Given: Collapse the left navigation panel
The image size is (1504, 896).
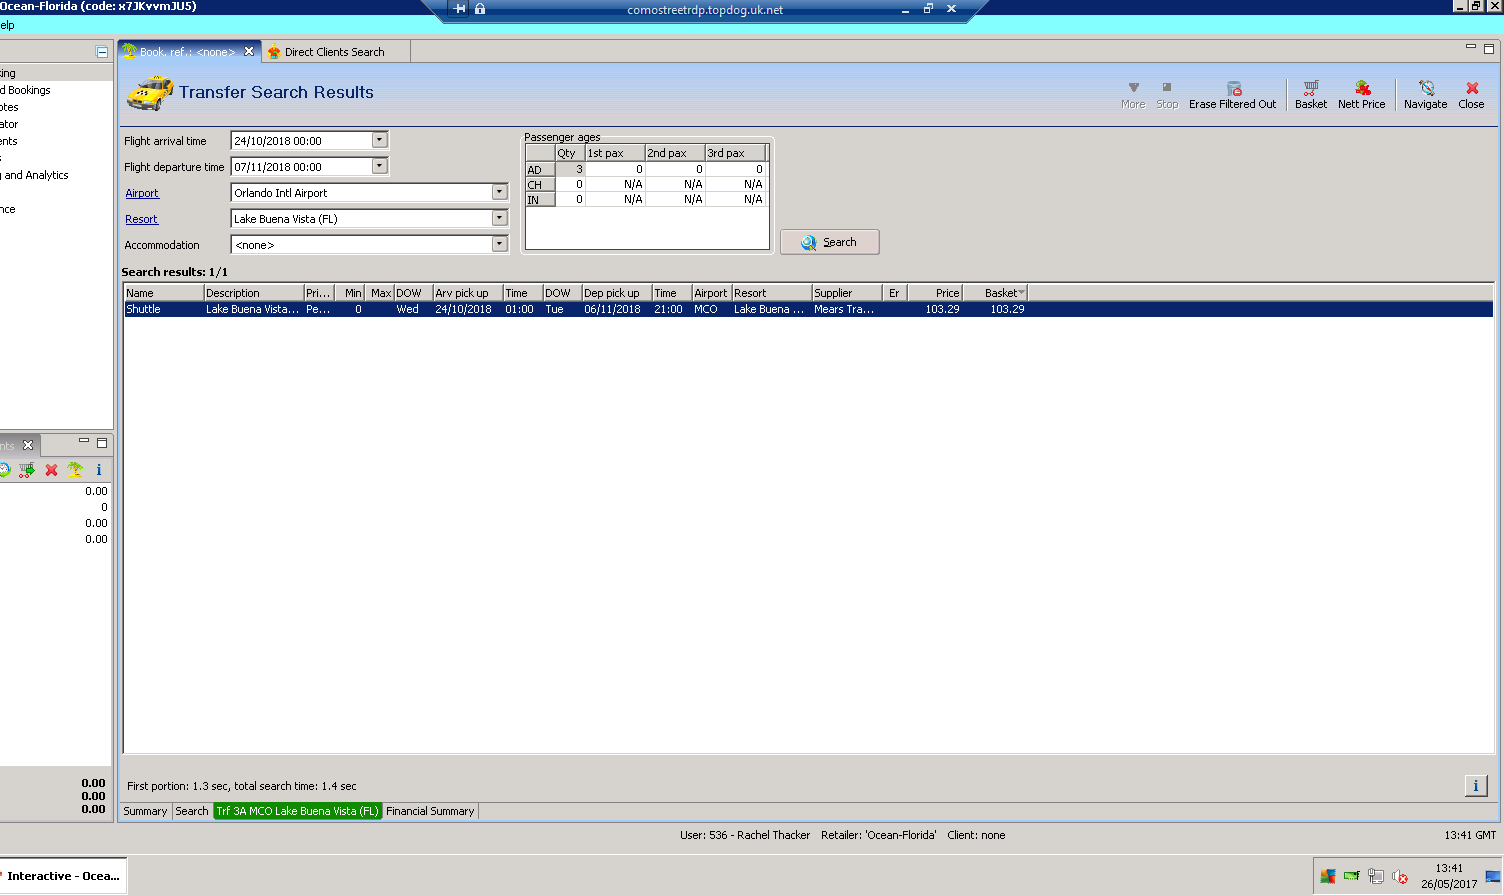Looking at the screenshot, I should 101,51.
